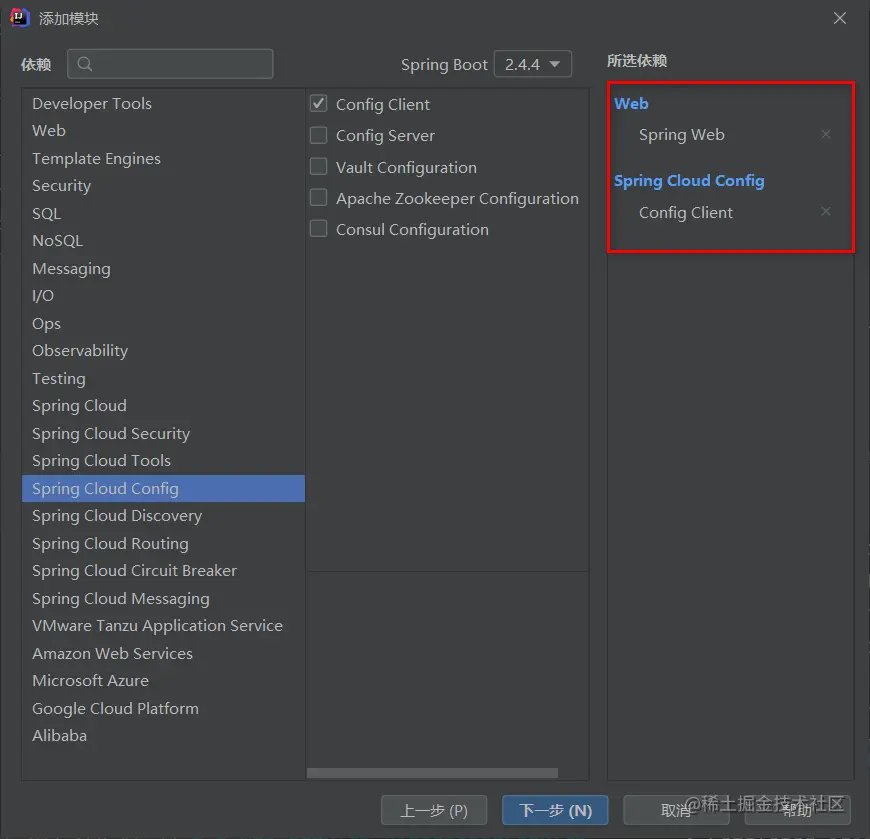Image resolution: width=870 pixels, height=839 pixels.
Task: Select the Alibaba category
Action: pos(163,735)
